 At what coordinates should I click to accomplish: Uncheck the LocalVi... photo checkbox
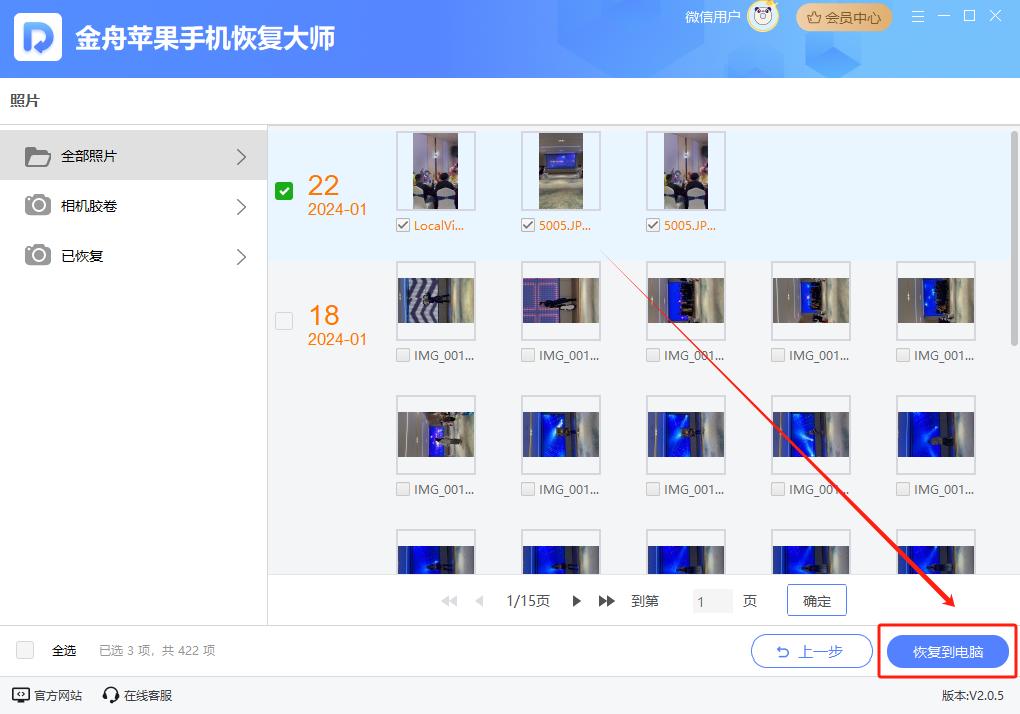[x=403, y=225]
